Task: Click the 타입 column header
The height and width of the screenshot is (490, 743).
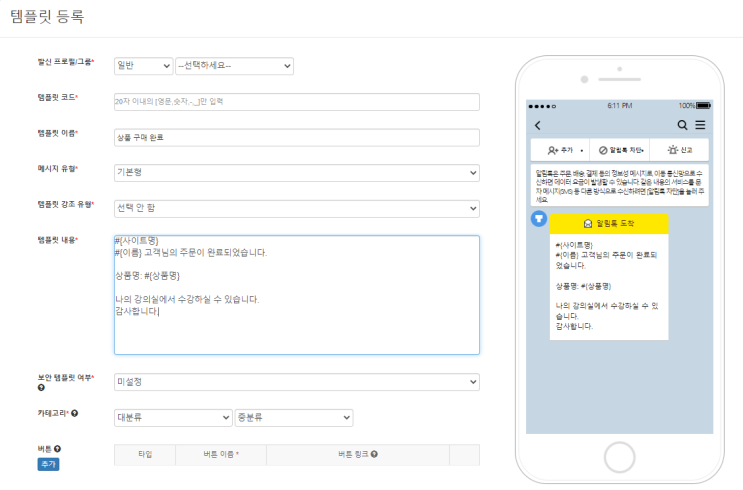Action: (145, 454)
